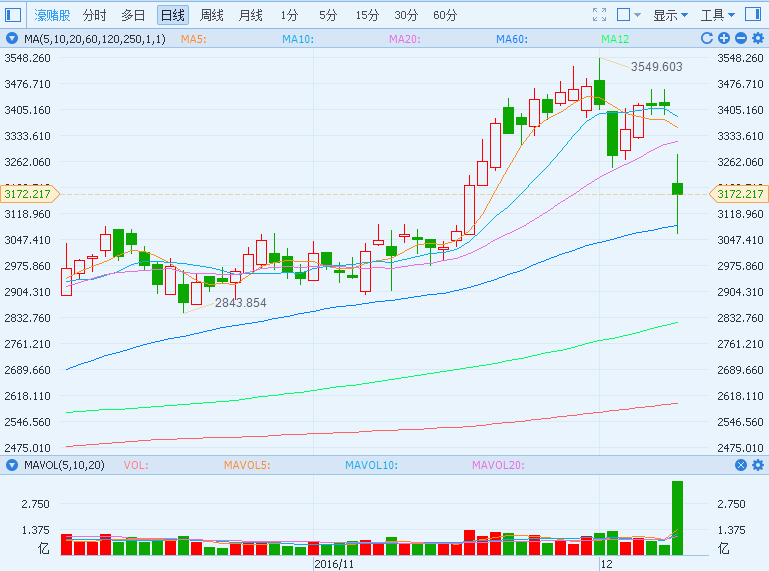Toggle the left sidebar panel icon
769x571 pixels.
13,15
